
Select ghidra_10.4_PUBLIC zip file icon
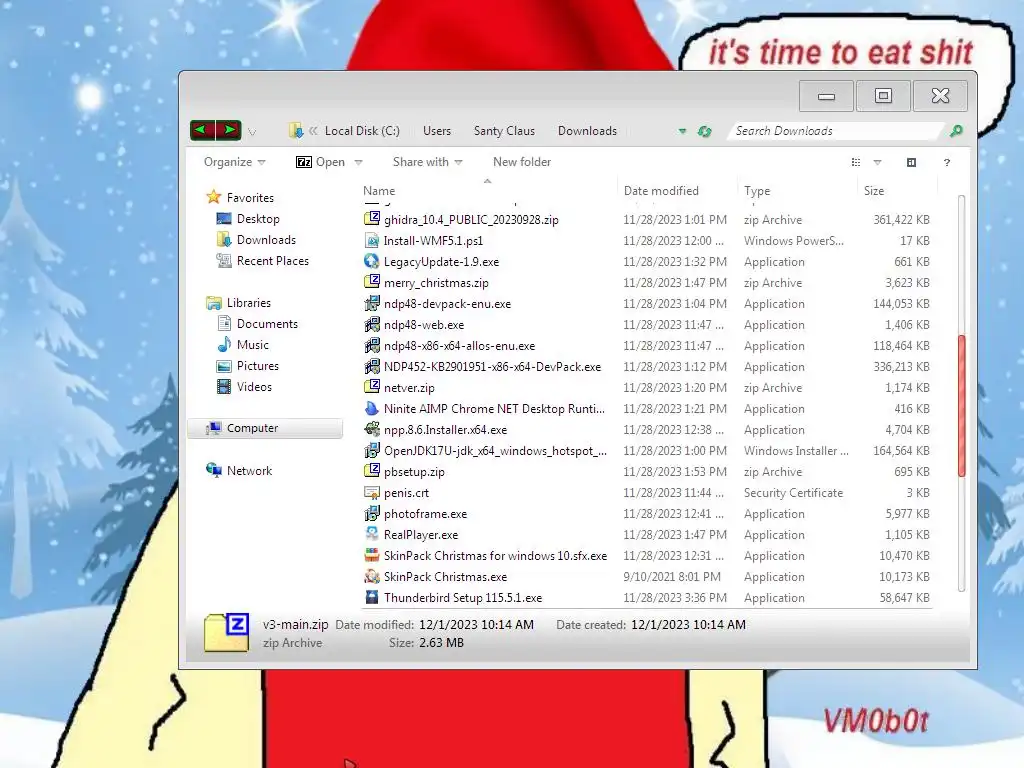(372, 219)
